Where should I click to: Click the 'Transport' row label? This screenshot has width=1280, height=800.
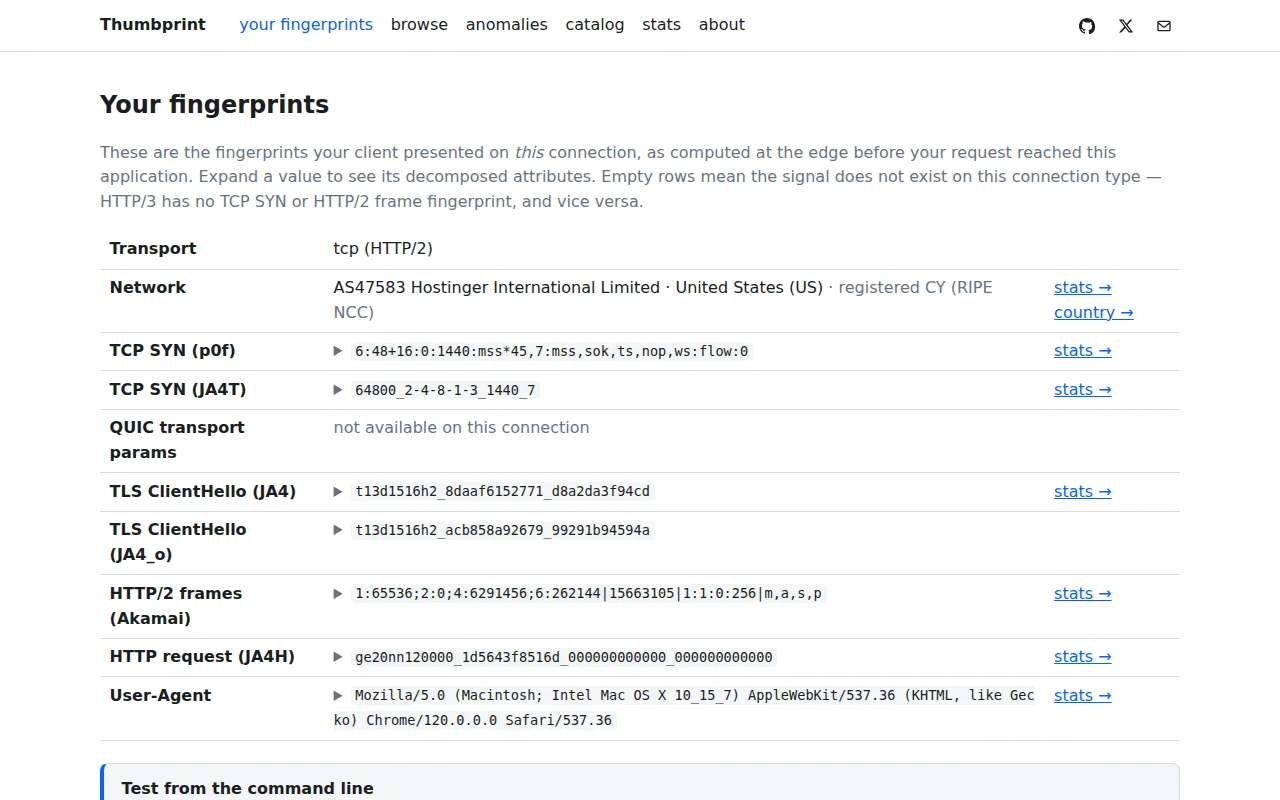point(153,248)
